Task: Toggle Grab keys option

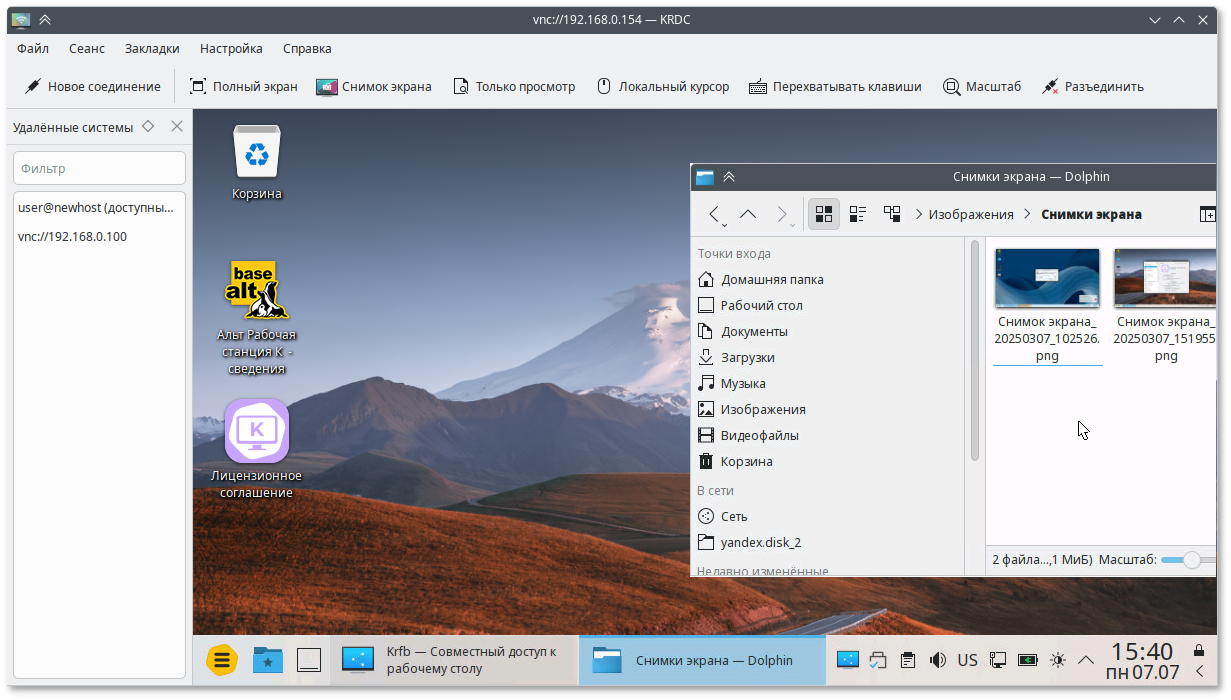Action: tap(835, 87)
